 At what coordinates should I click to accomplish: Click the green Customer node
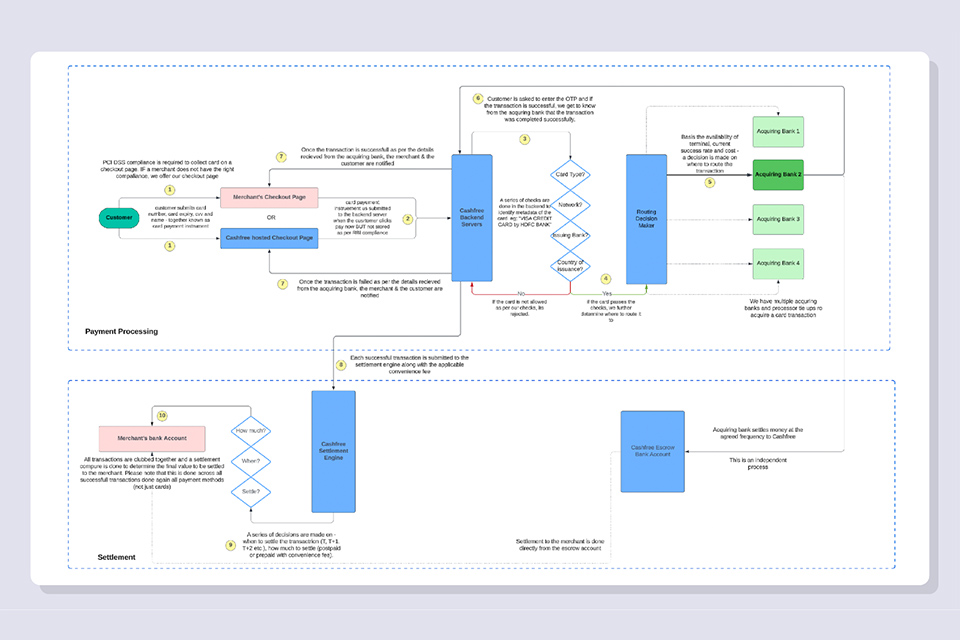(x=119, y=218)
